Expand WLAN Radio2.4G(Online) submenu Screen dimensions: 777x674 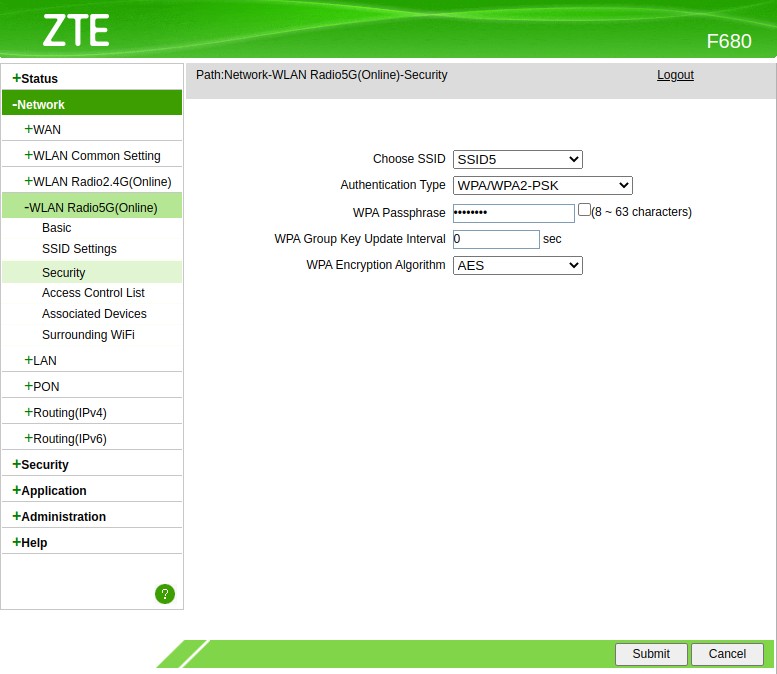(x=98, y=181)
